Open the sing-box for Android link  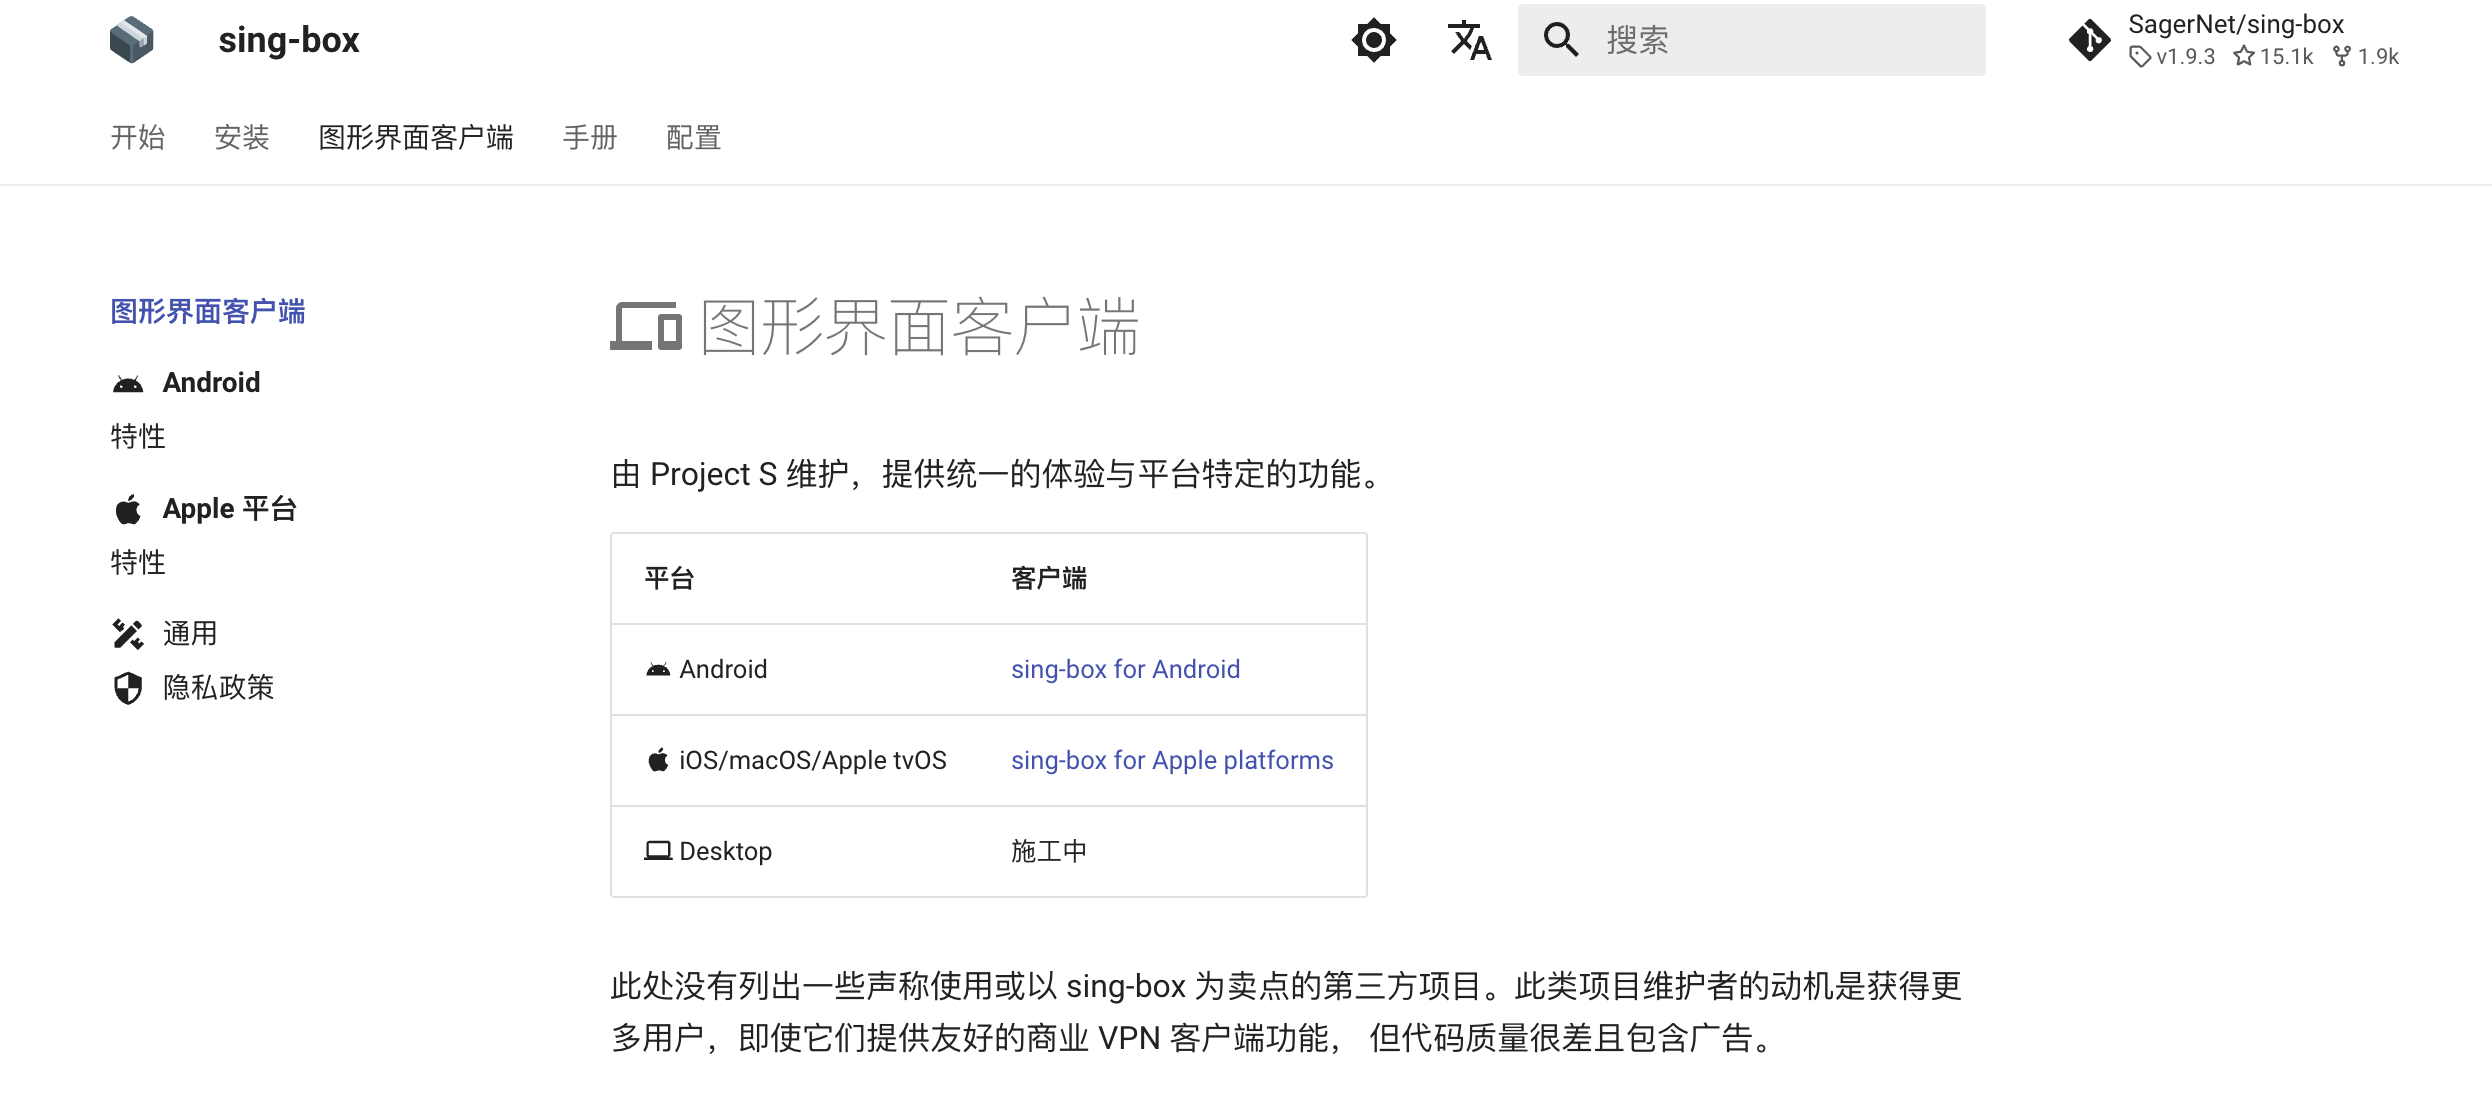pos(1125,669)
